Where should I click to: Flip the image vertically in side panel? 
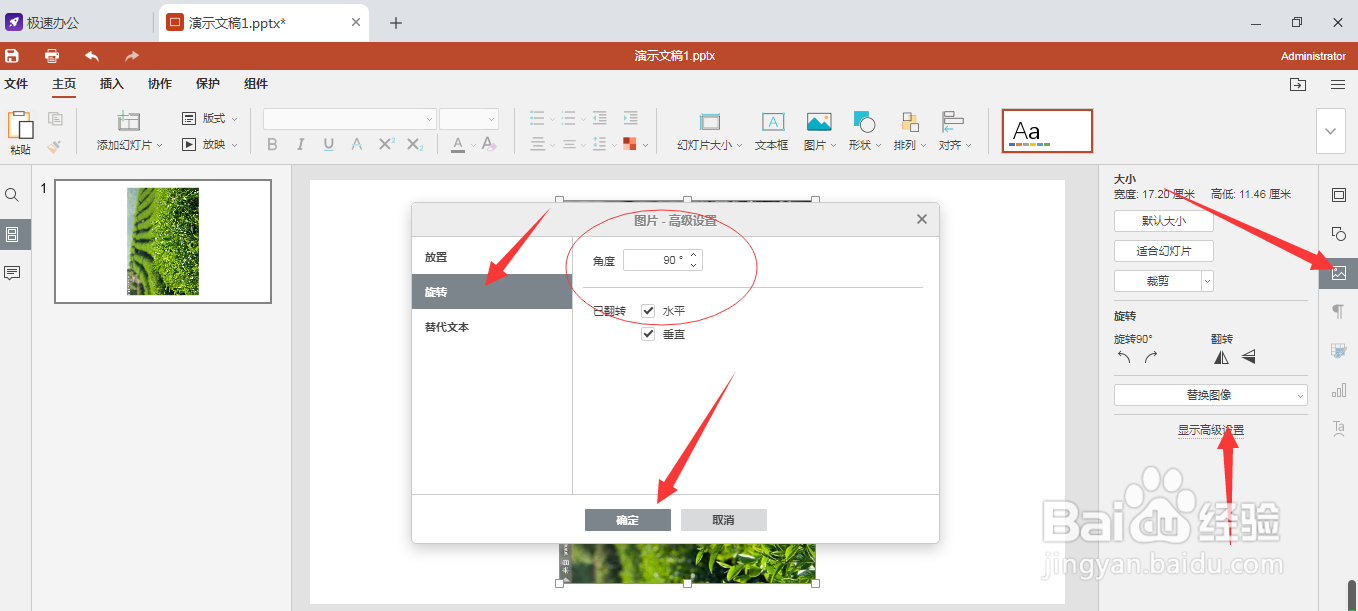1248,357
